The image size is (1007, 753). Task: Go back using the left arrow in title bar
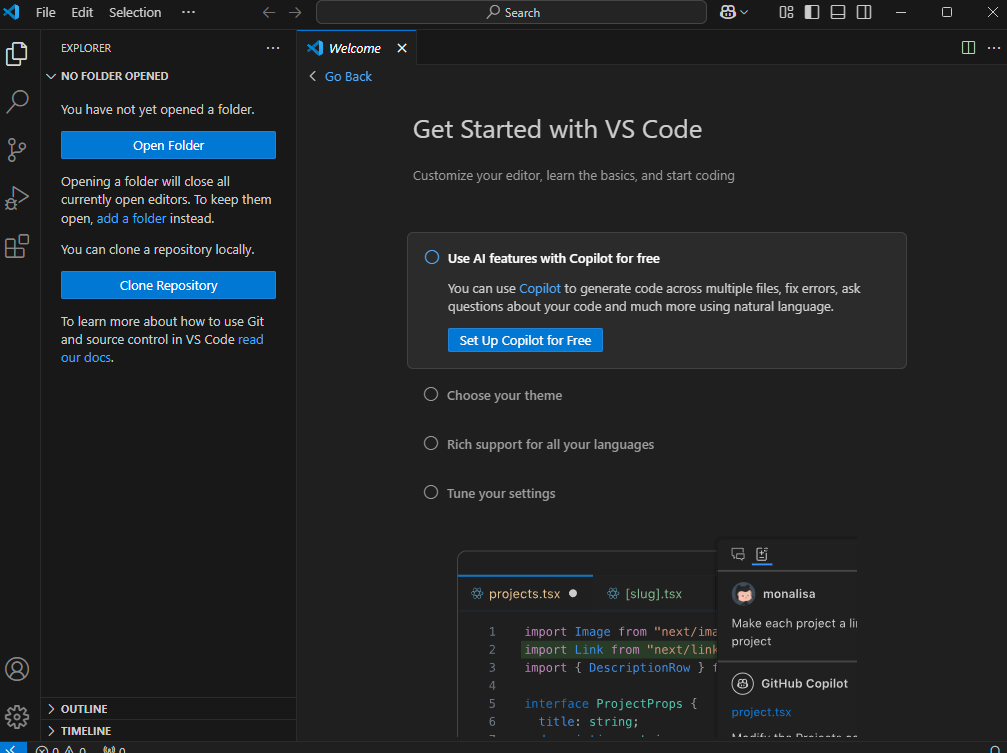[x=269, y=12]
